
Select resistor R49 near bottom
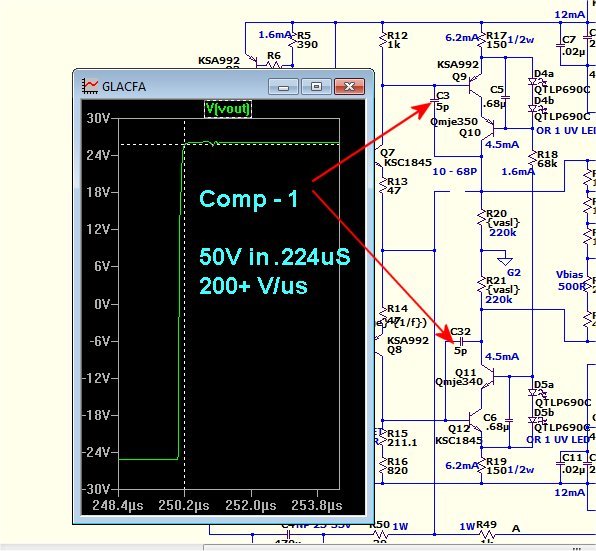point(487,535)
